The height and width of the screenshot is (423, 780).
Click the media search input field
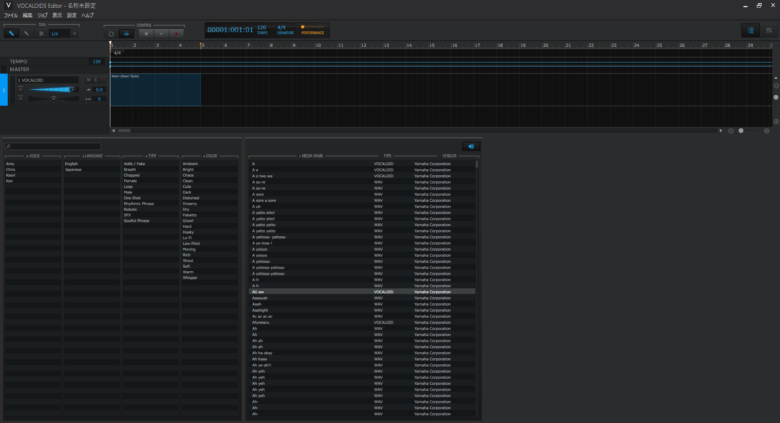click(52, 146)
